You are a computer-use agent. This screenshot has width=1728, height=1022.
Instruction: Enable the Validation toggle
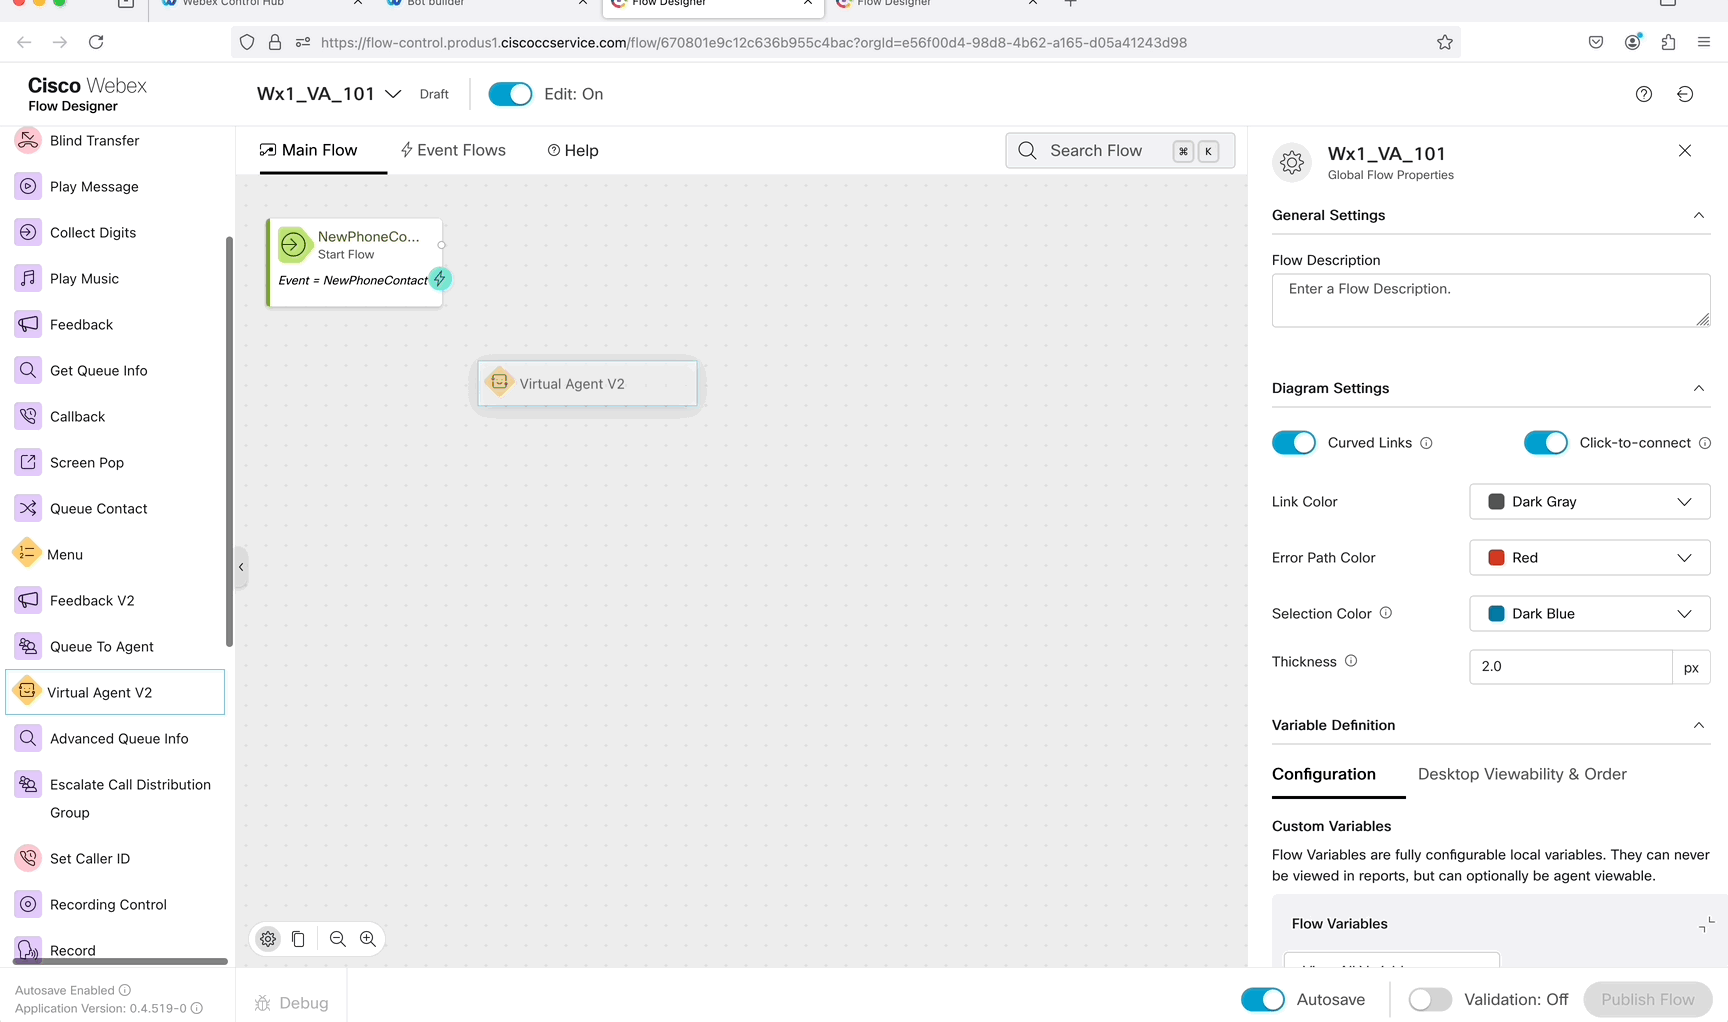[1429, 999]
